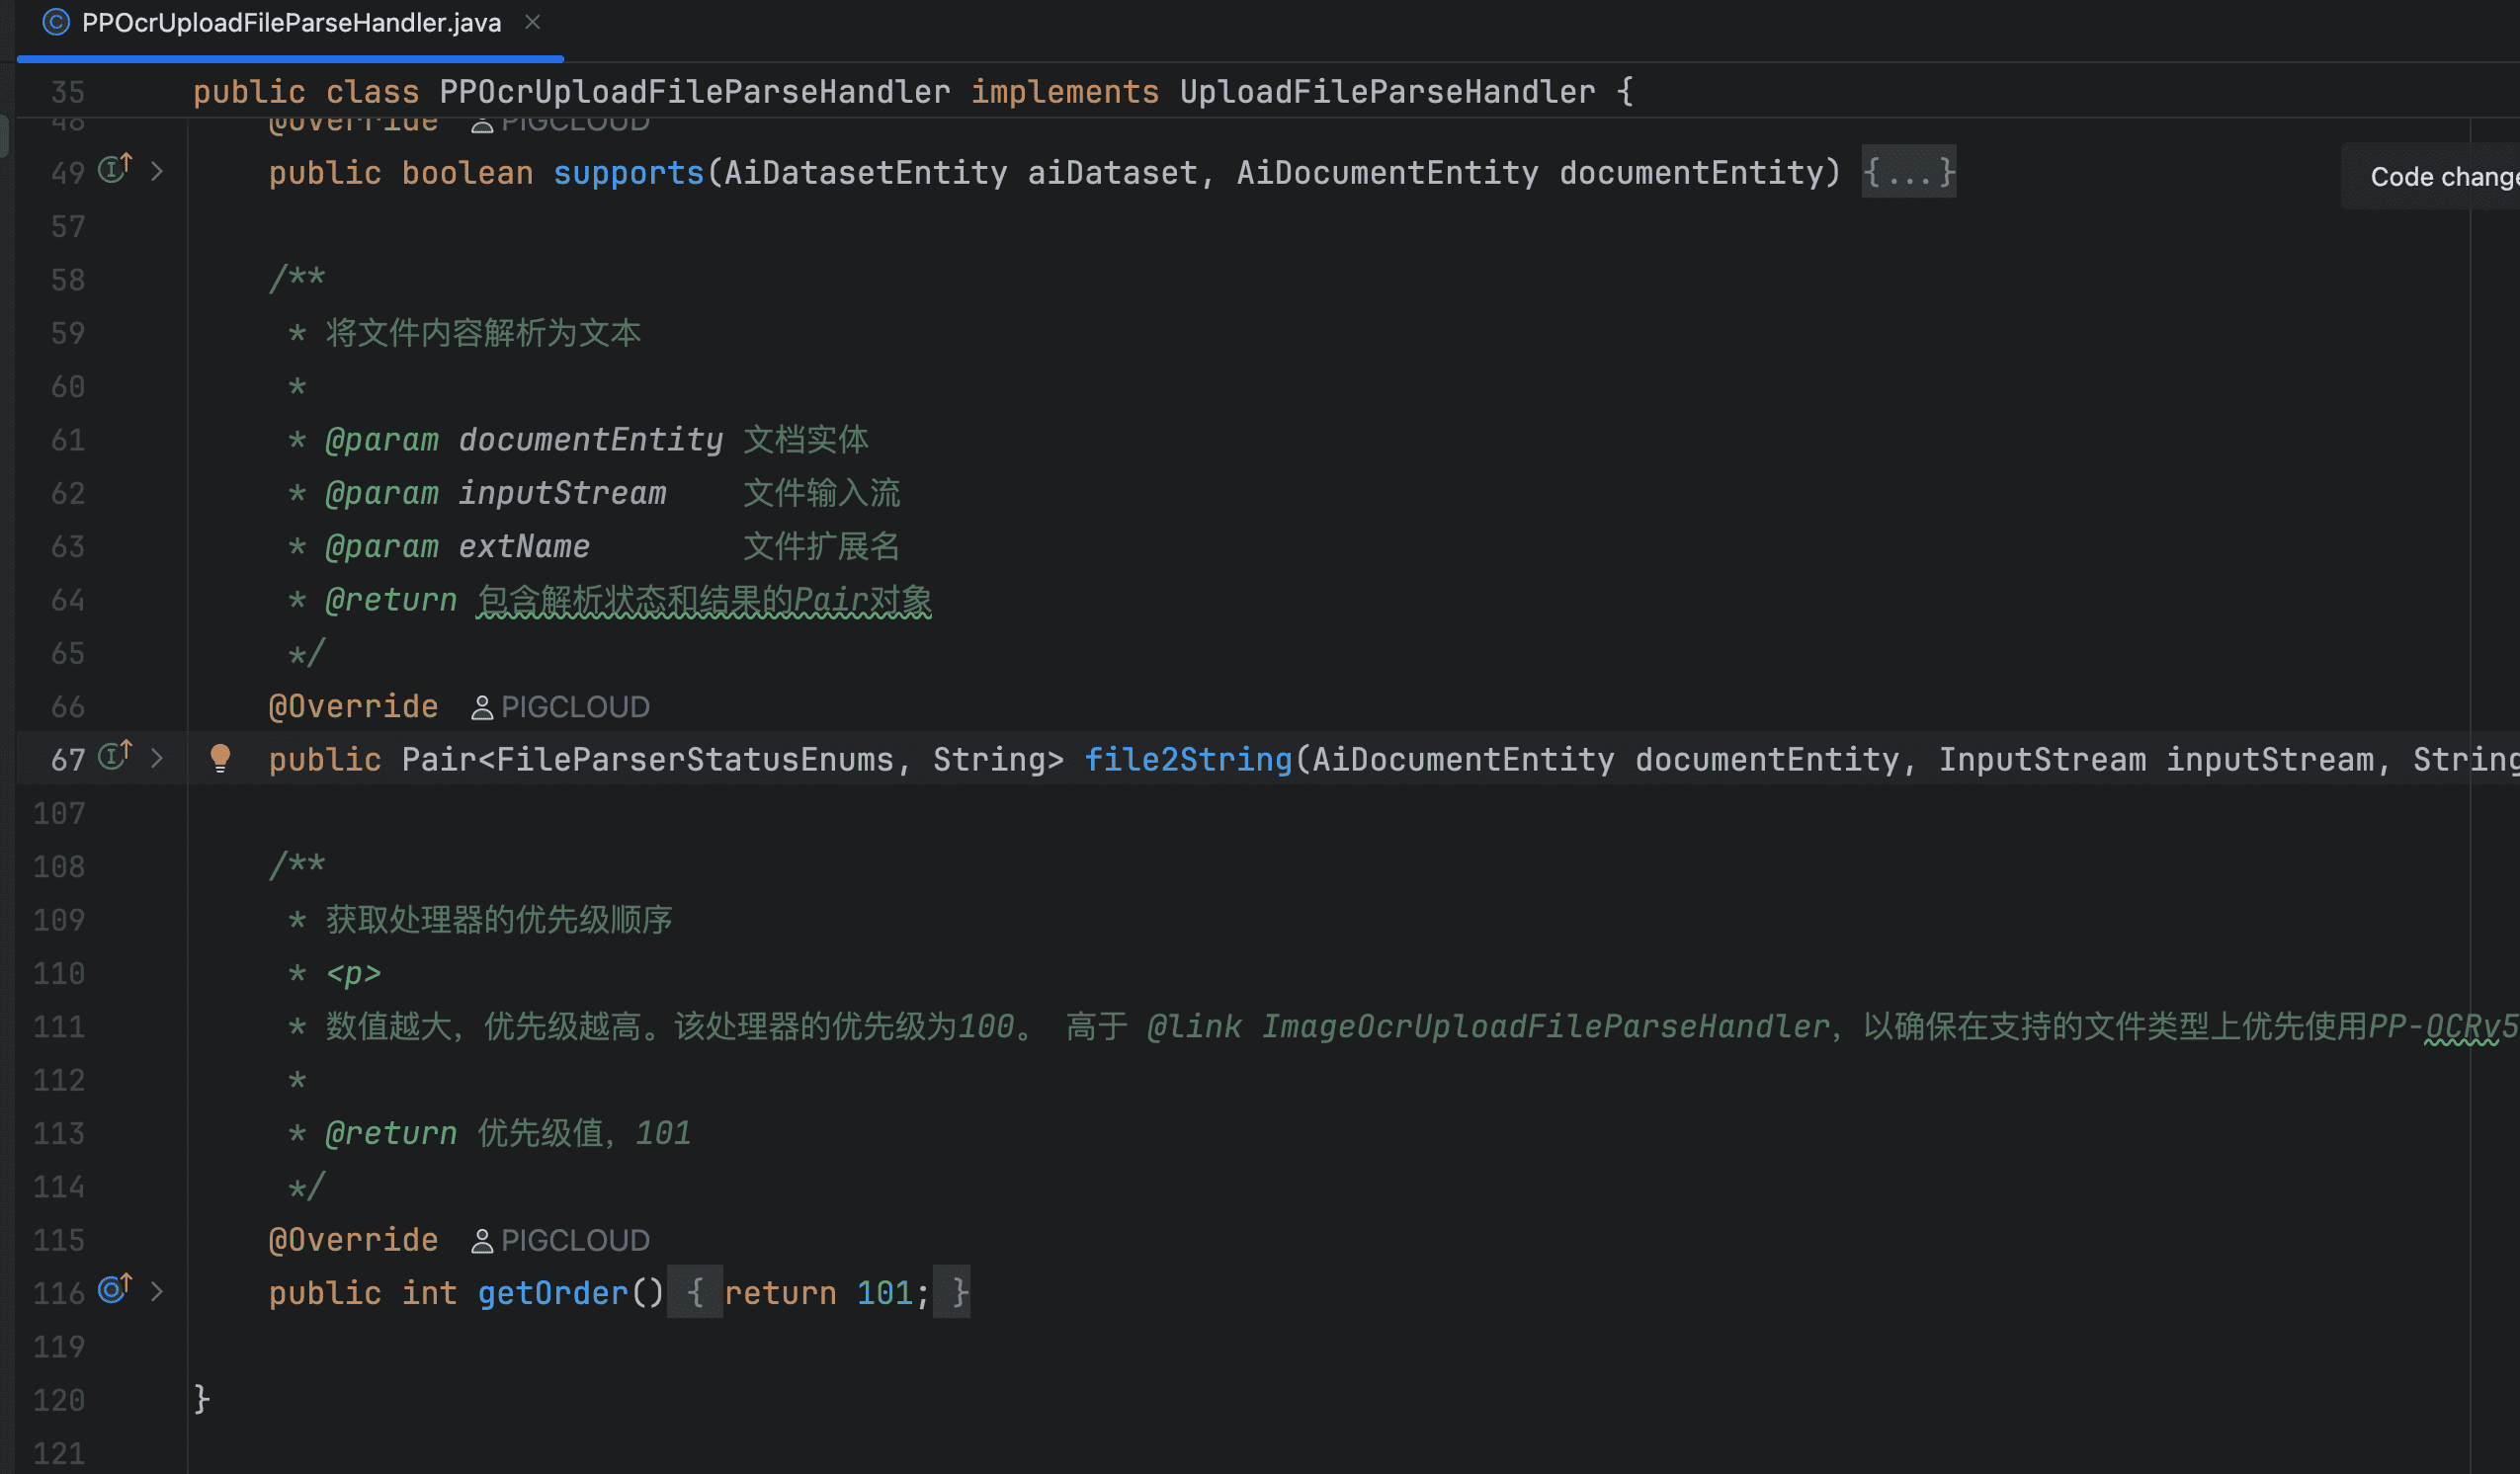Expand the folded file2String method chevron
Screen dimensions: 2520x1474
[x=157, y=758]
